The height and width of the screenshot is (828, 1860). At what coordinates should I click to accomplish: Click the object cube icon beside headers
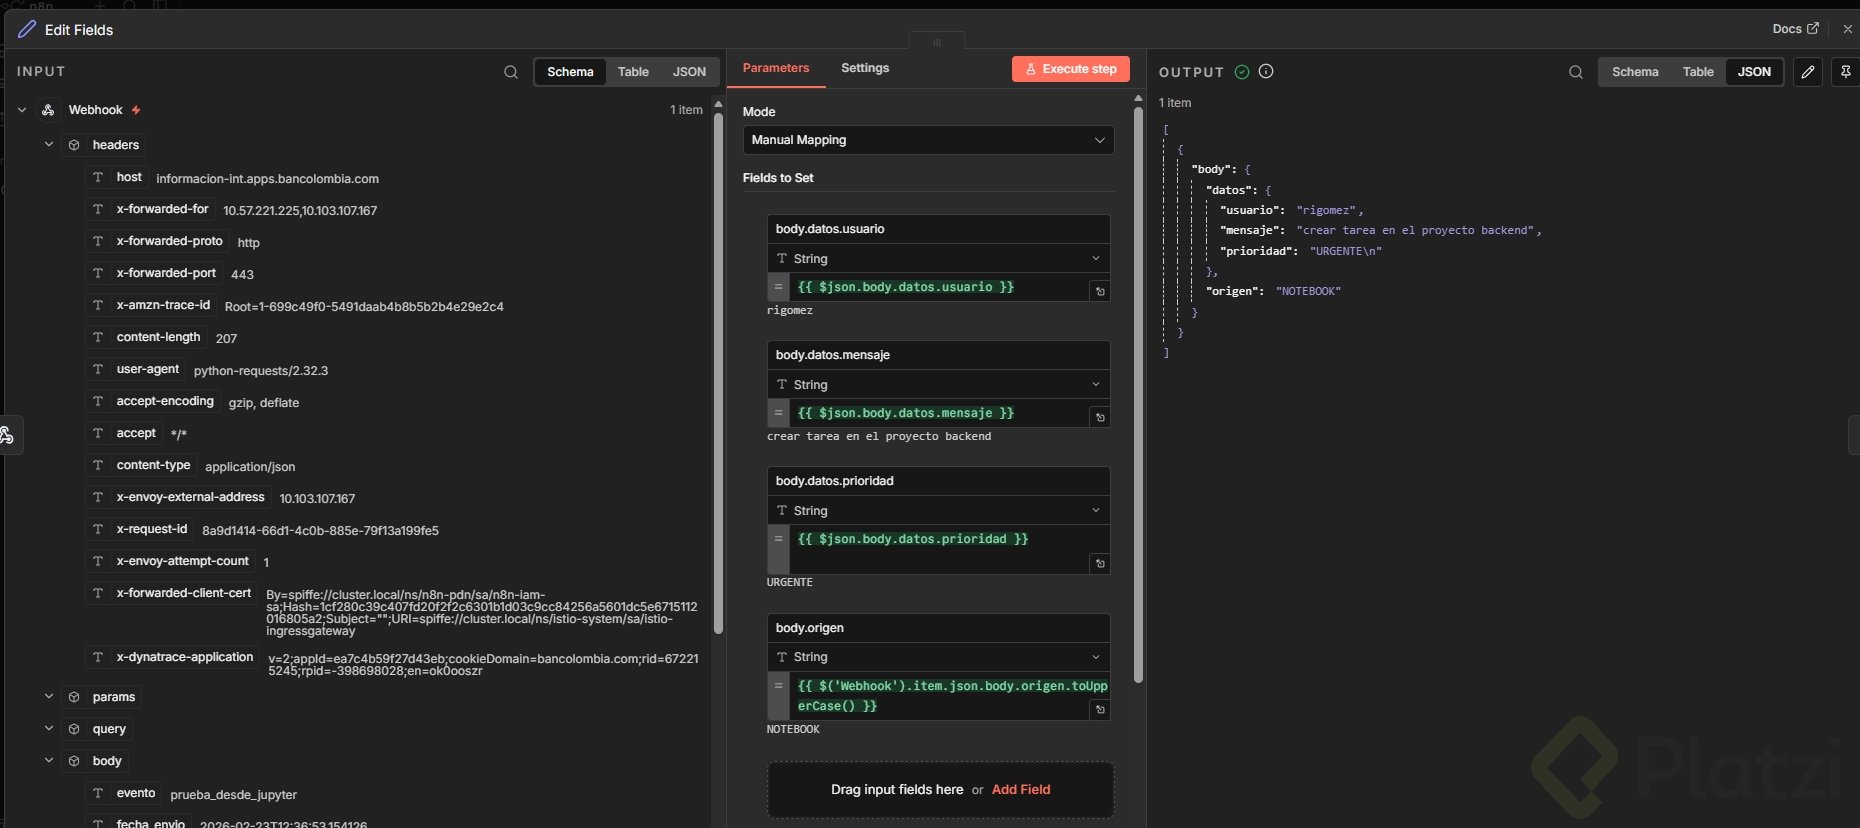tap(74, 145)
